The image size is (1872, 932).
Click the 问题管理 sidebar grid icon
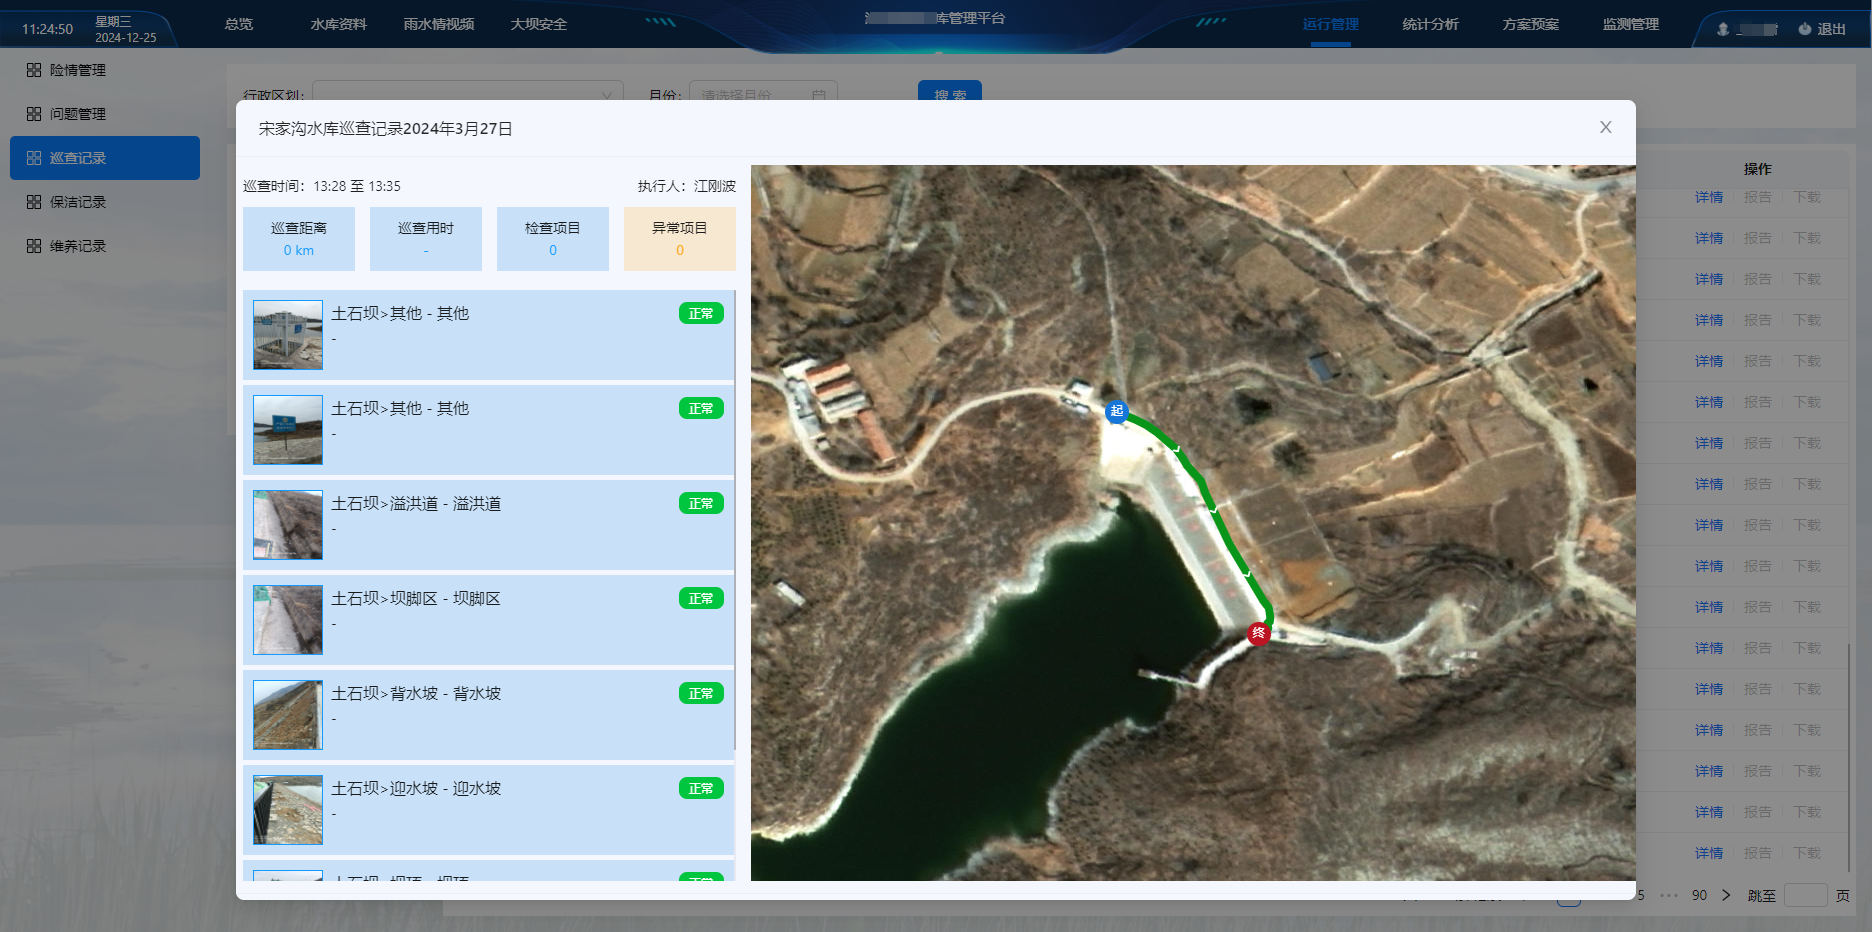34,114
